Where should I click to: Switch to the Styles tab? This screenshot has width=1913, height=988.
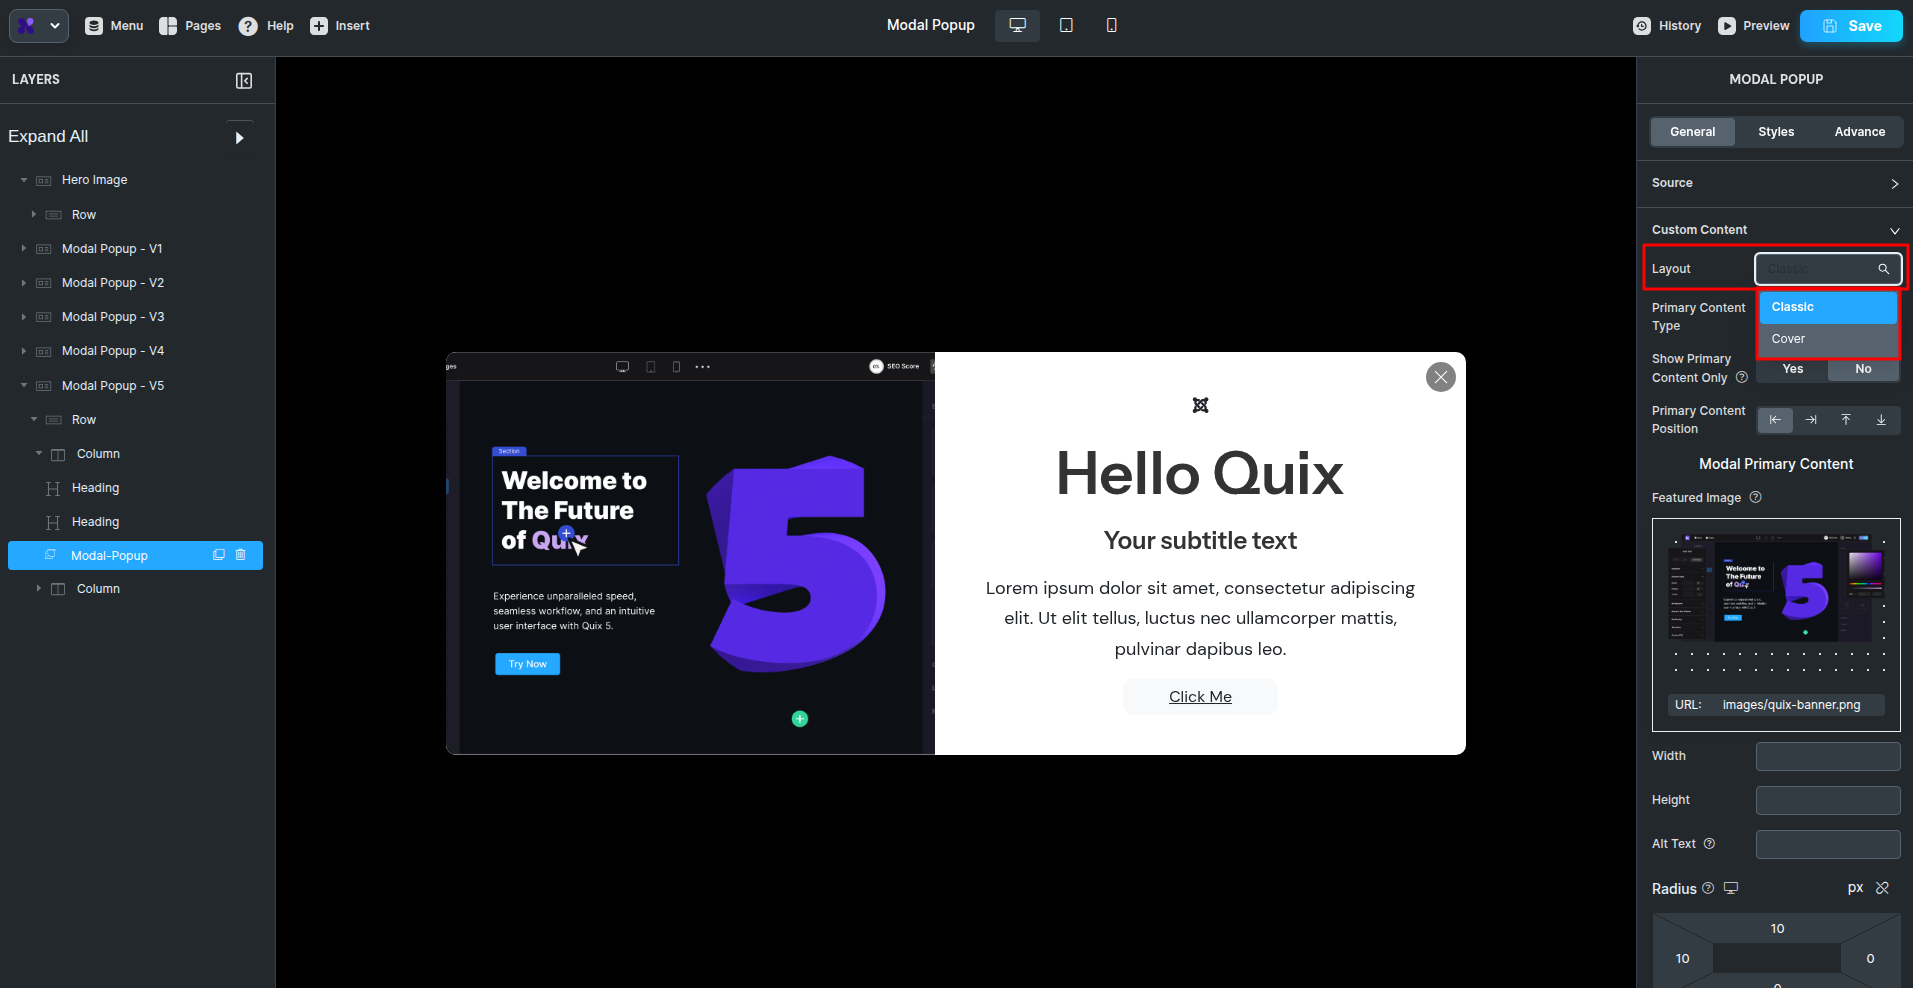1775,131
